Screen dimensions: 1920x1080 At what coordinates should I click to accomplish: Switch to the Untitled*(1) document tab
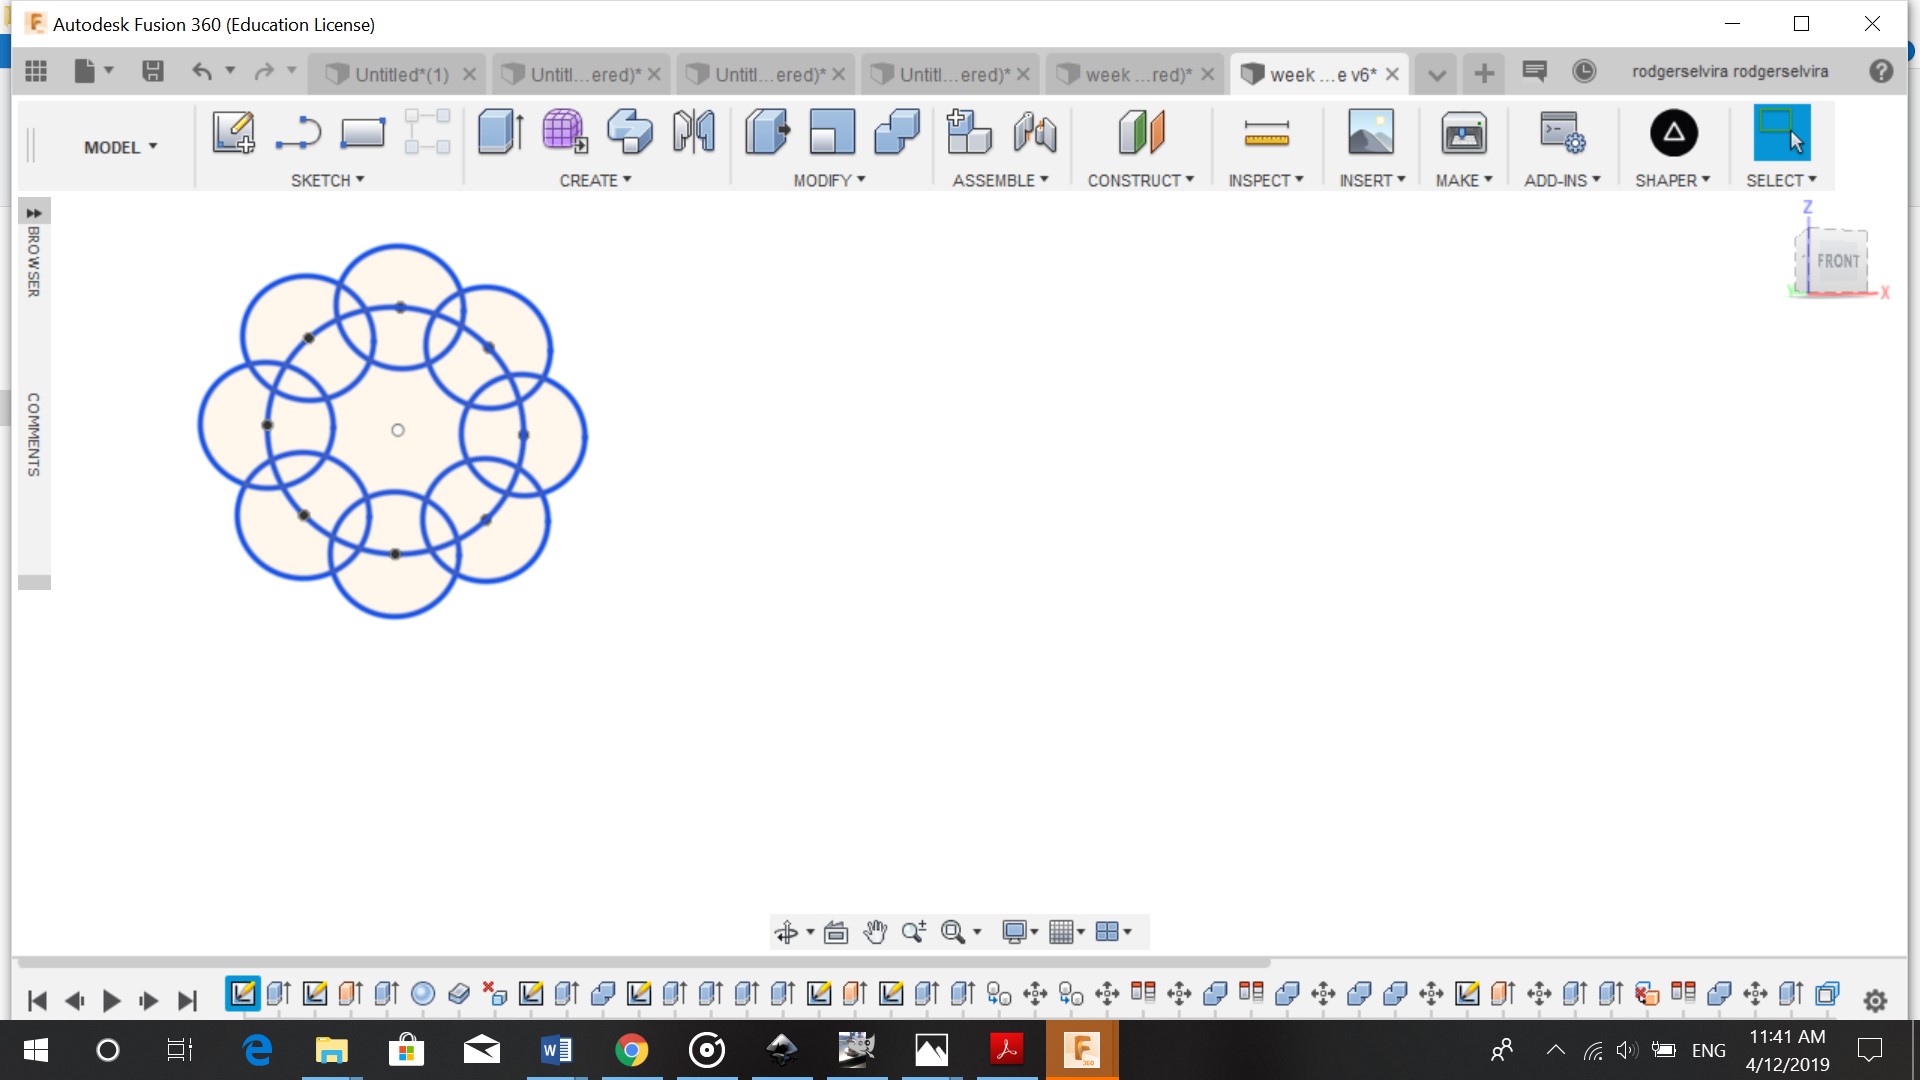(x=400, y=74)
